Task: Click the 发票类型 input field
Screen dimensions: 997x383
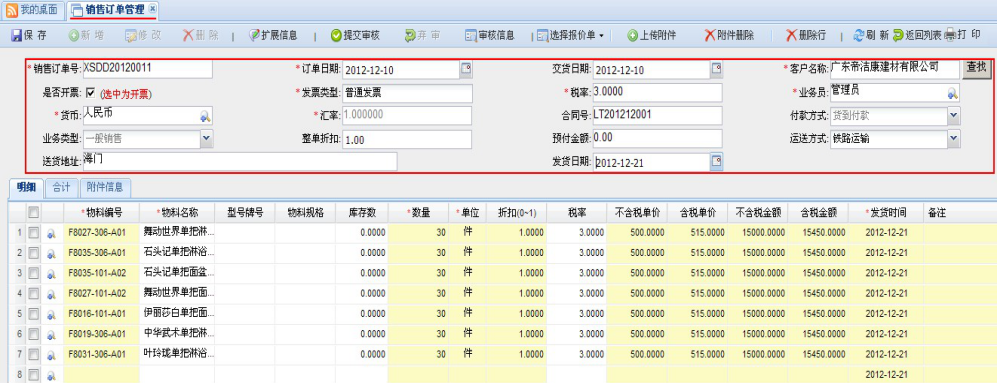Action: click(408, 93)
